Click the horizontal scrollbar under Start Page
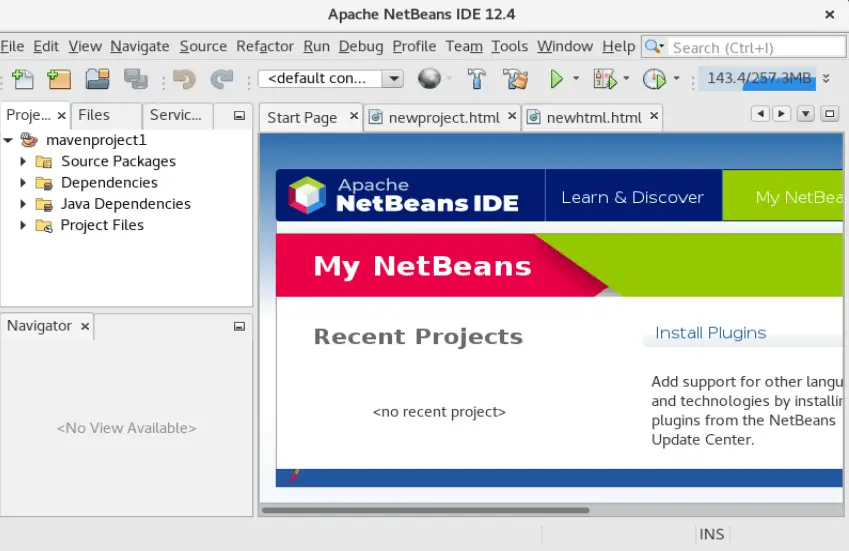This screenshot has height=551, width=849. [426, 510]
